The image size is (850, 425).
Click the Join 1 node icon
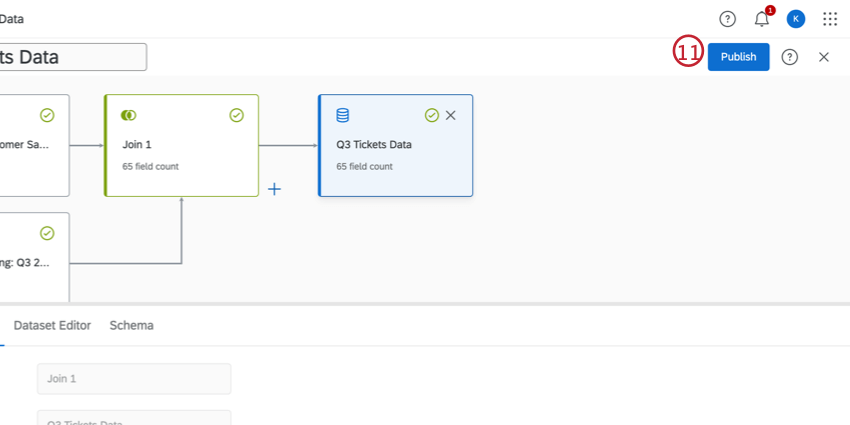coord(128,115)
